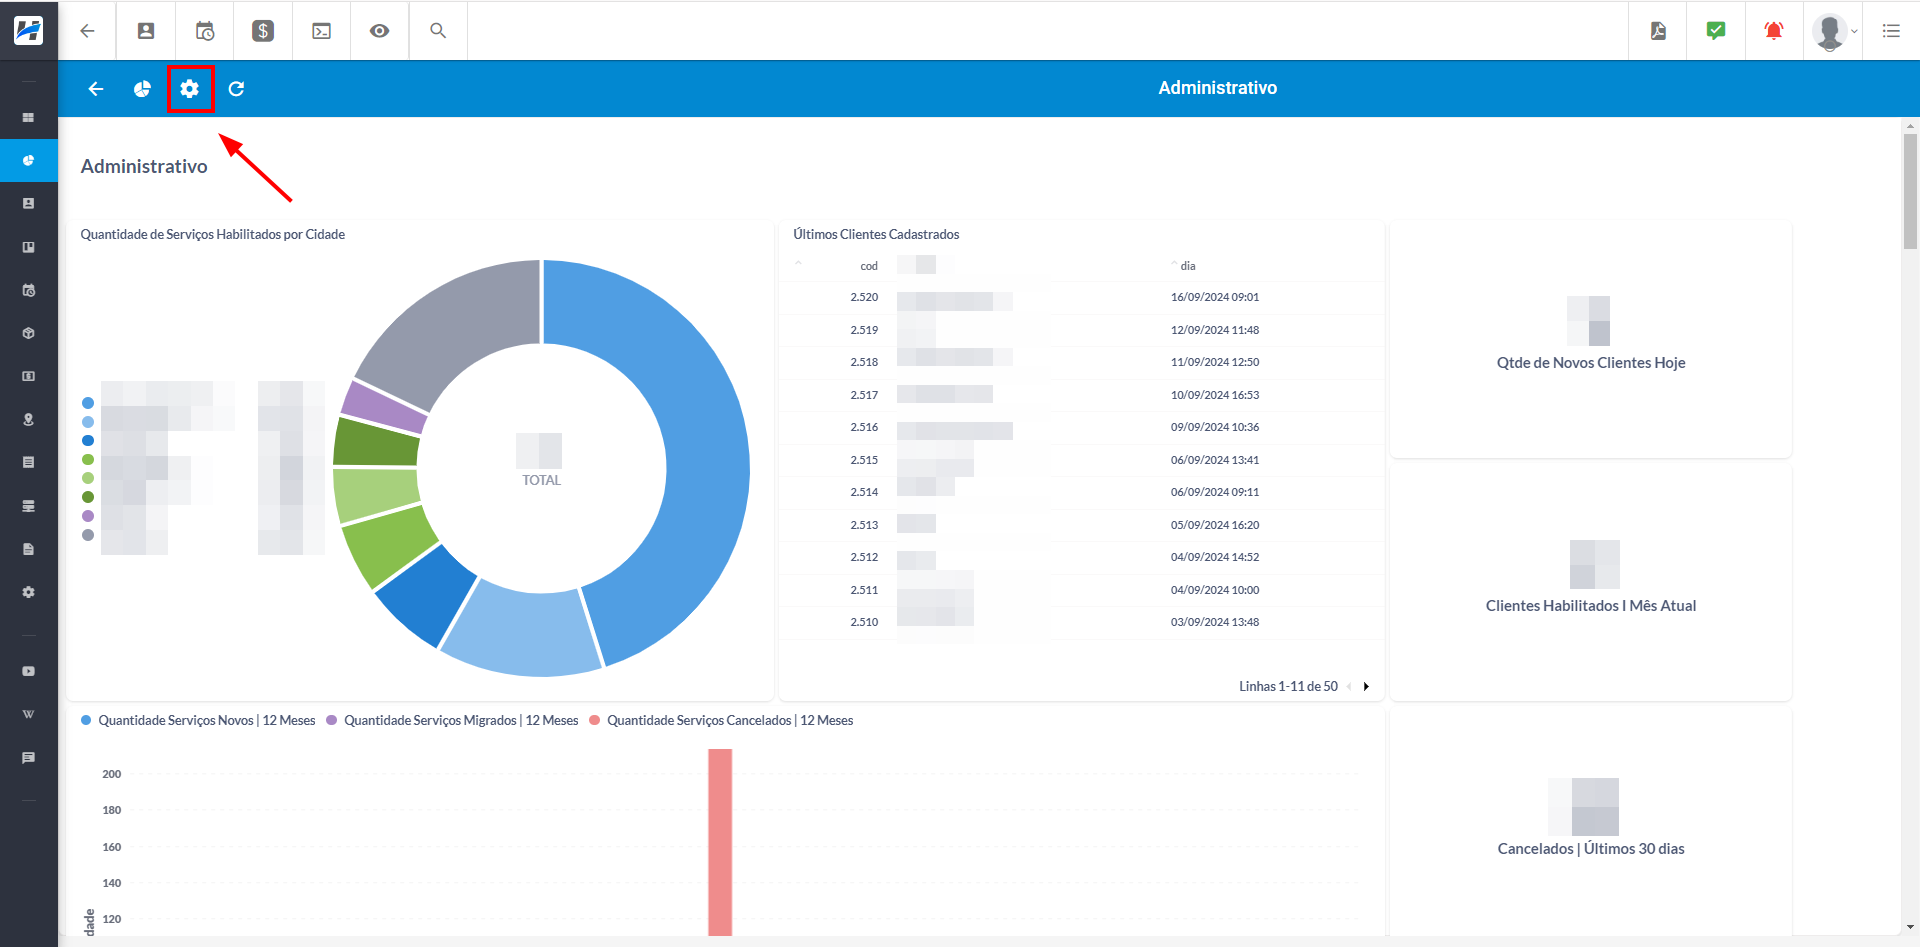
Task: Click date '04/09/2024 10:00' cell
Action: tap(1215, 590)
